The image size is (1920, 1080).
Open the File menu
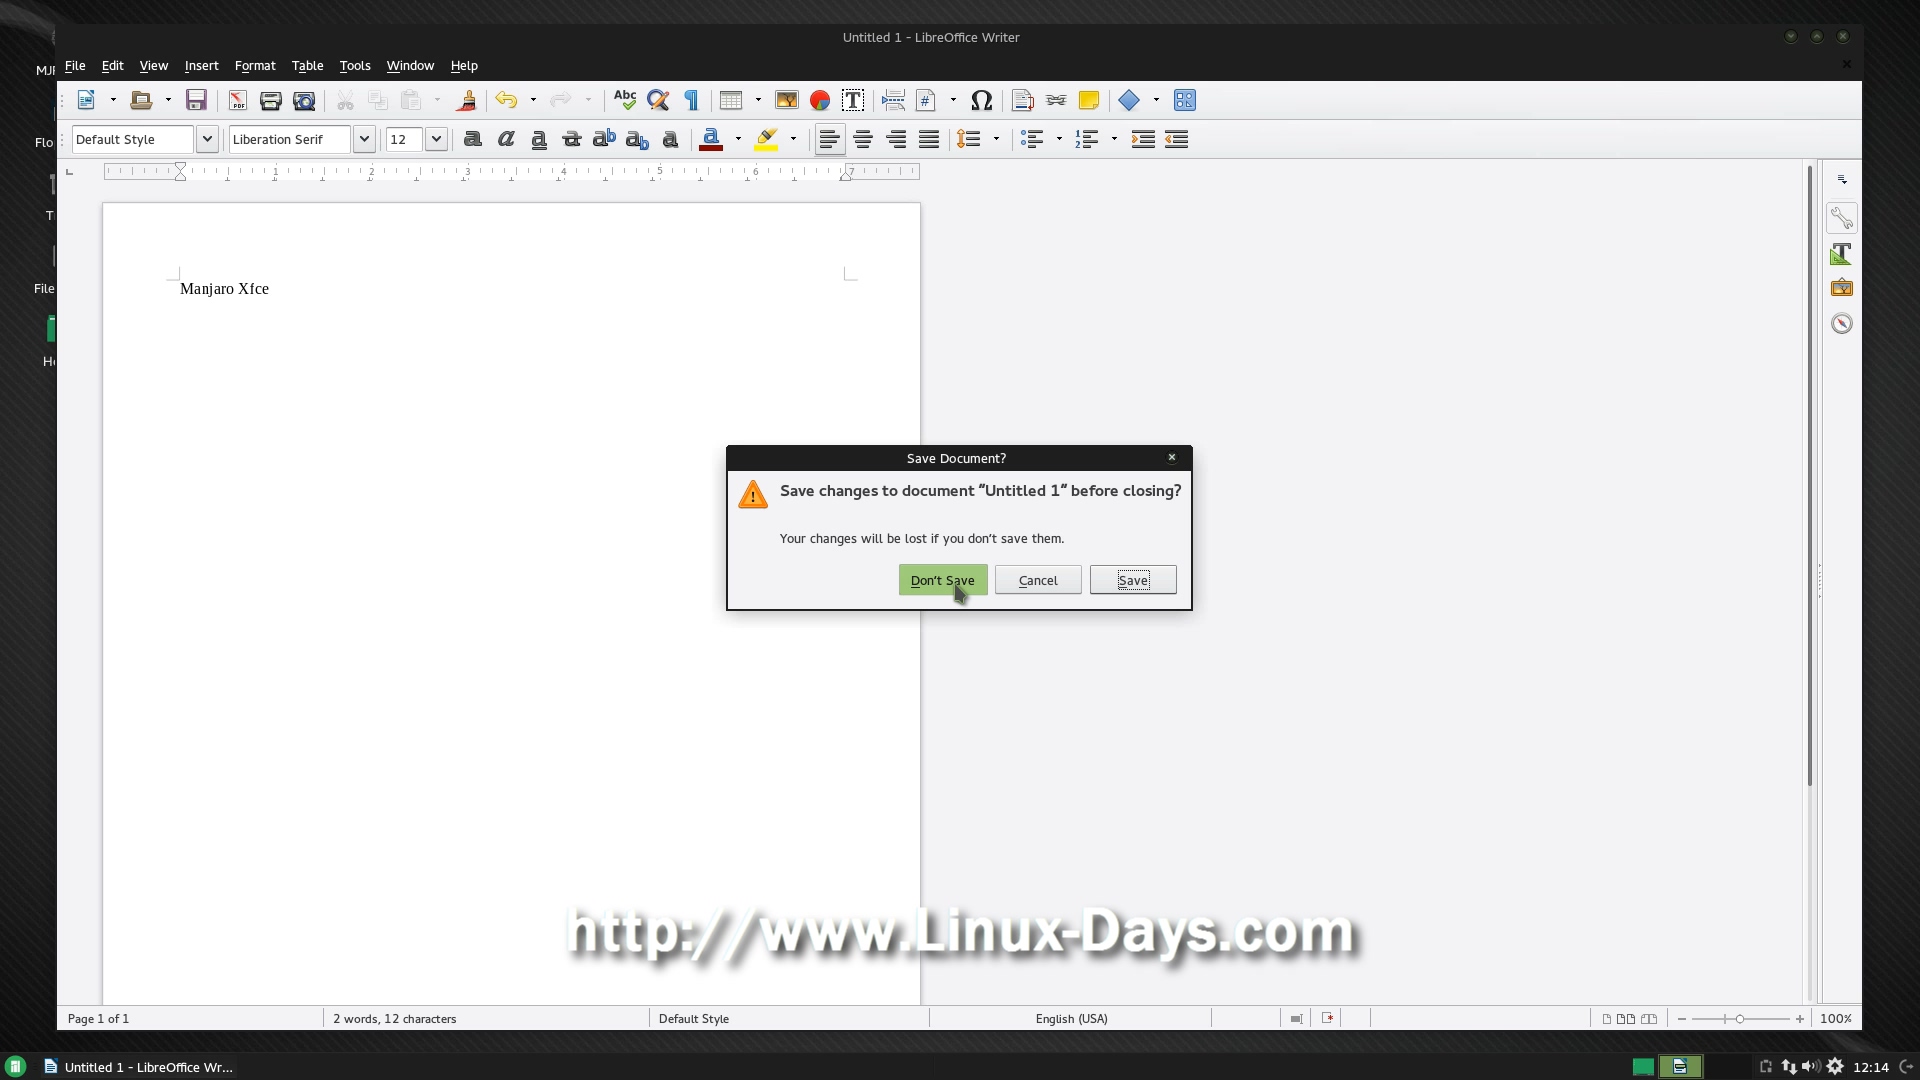coord(75,66)
